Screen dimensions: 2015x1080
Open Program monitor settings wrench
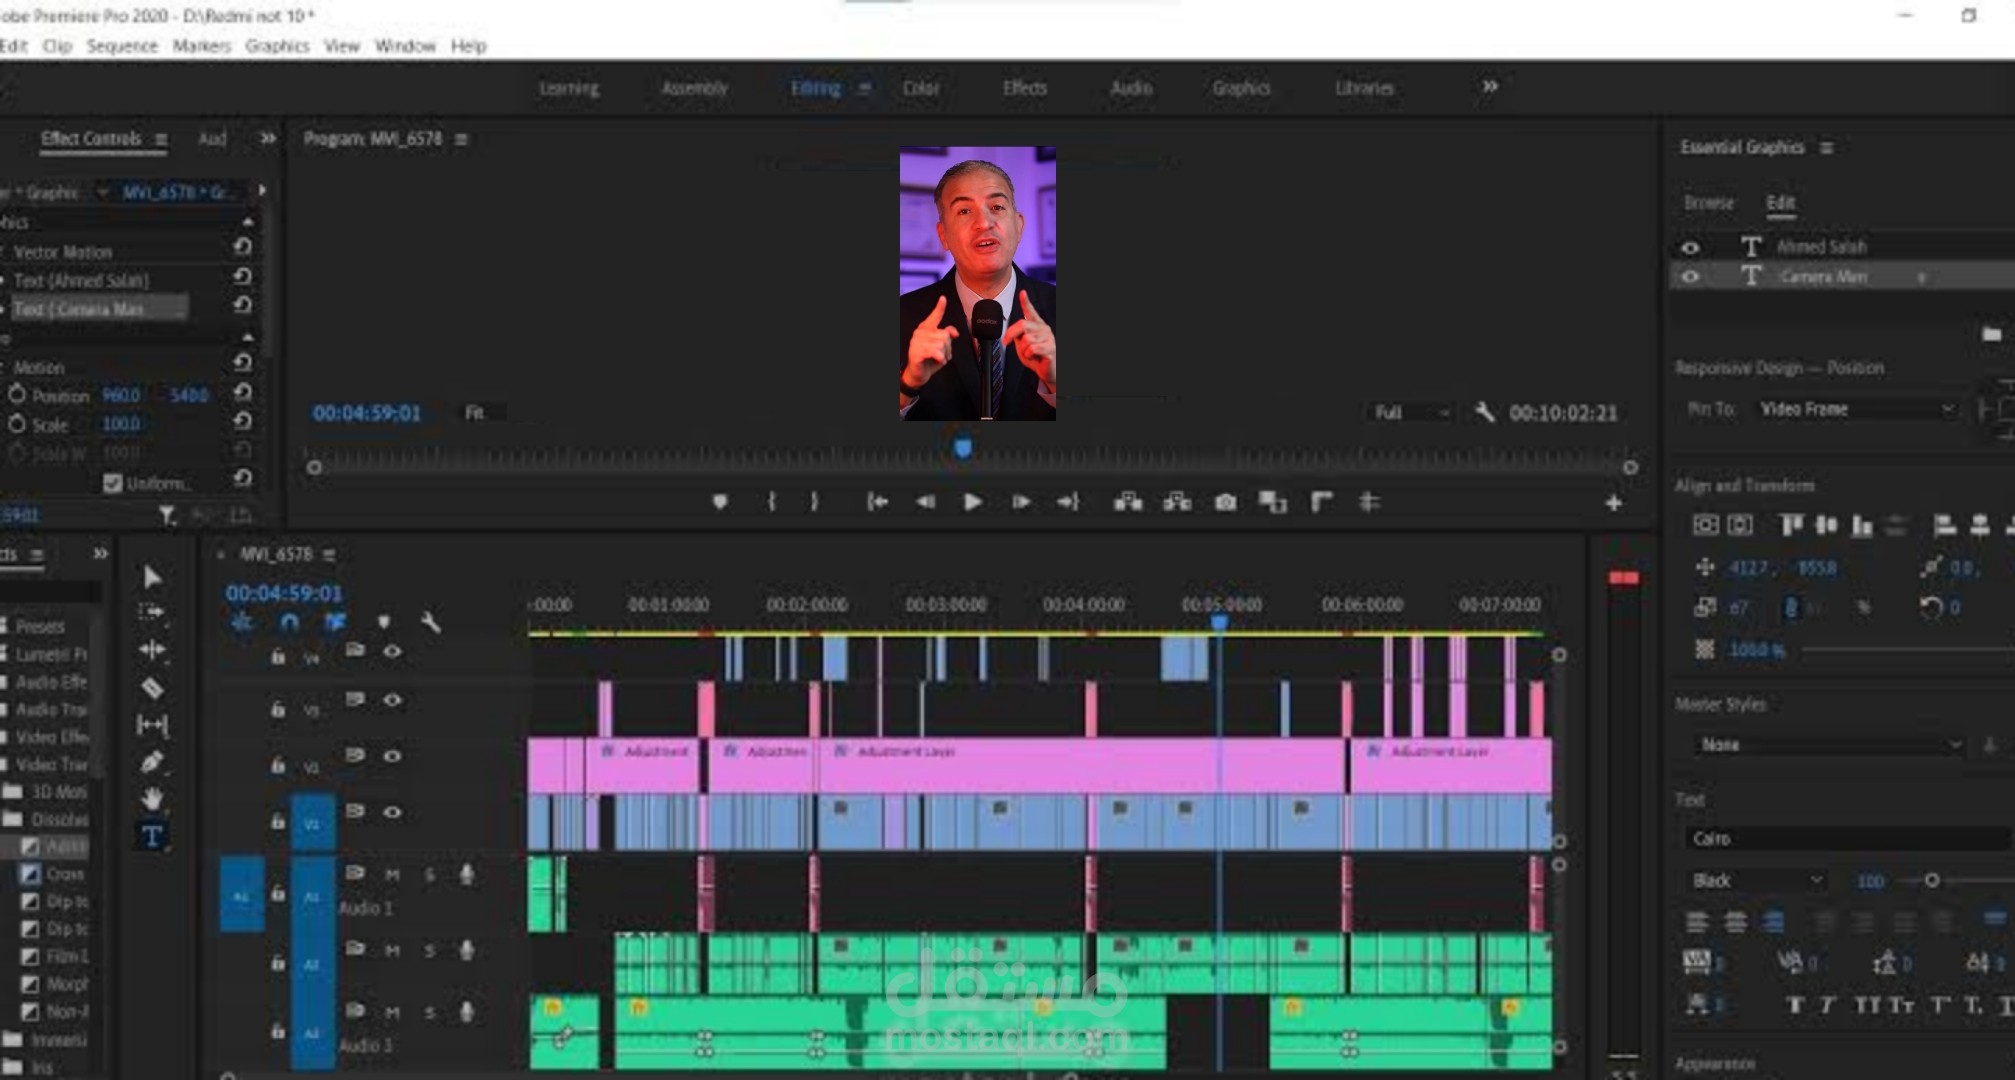[x=1484, y=412]
